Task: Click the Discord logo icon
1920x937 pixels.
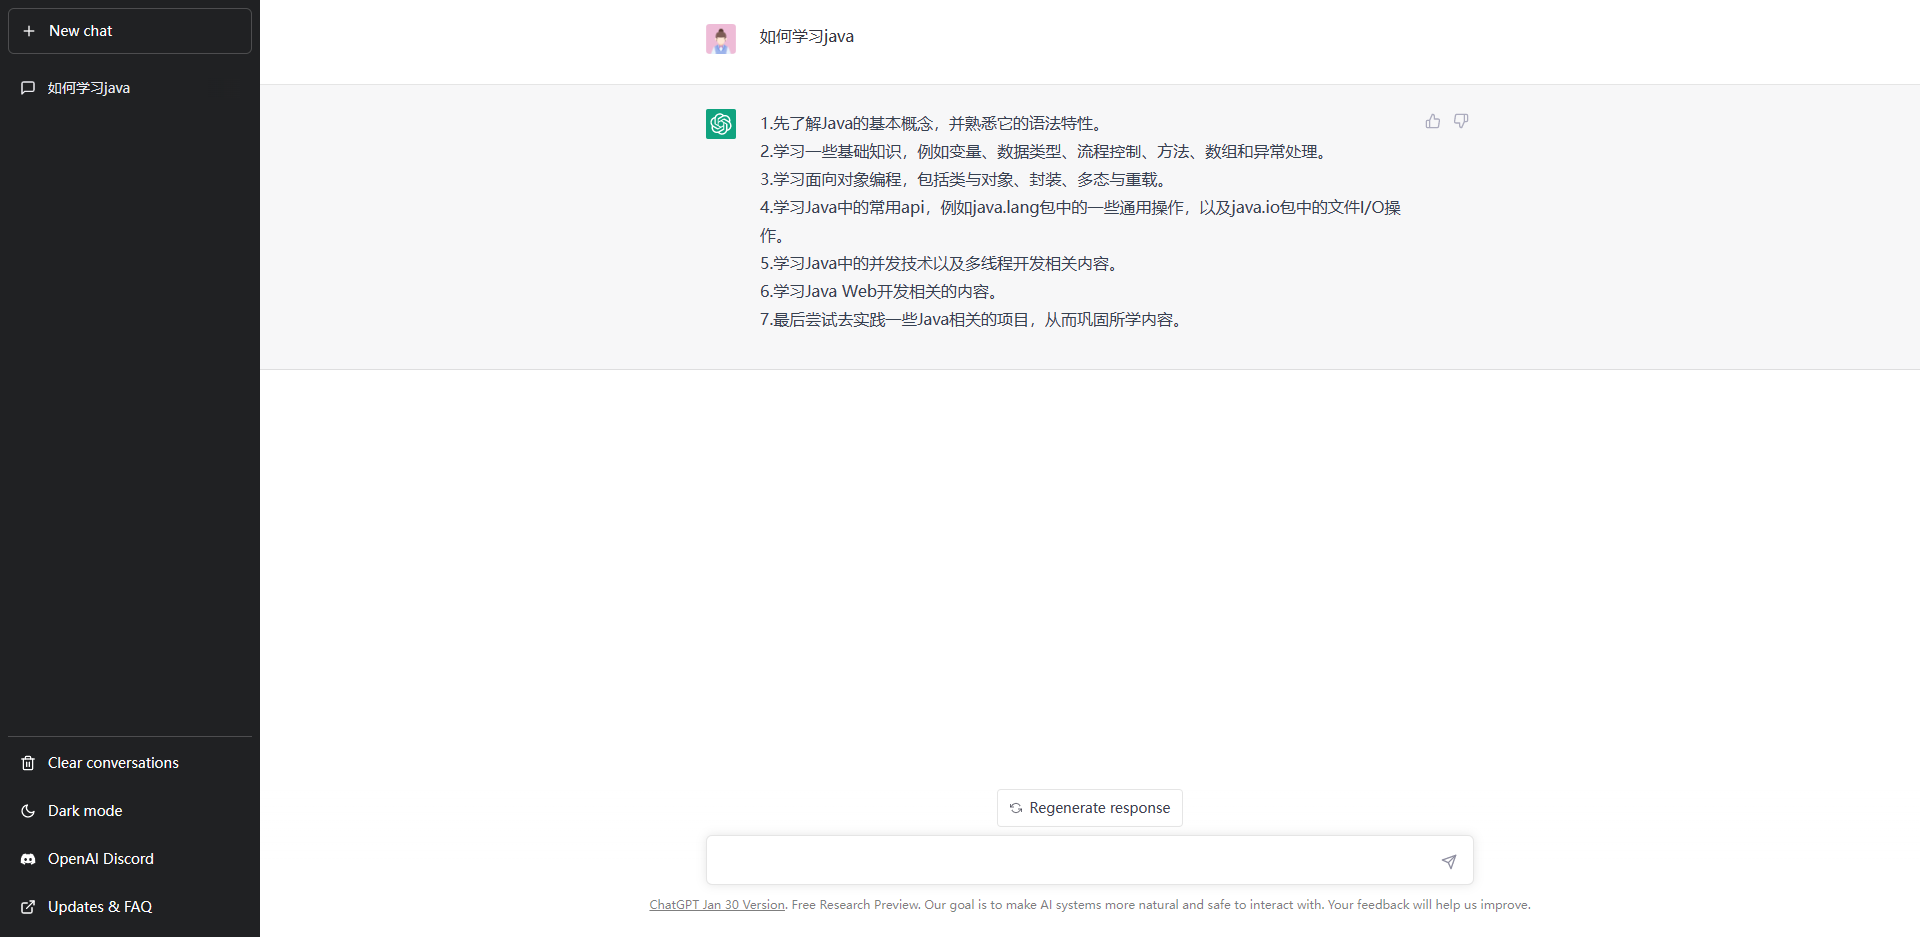Action: (28, 859)
